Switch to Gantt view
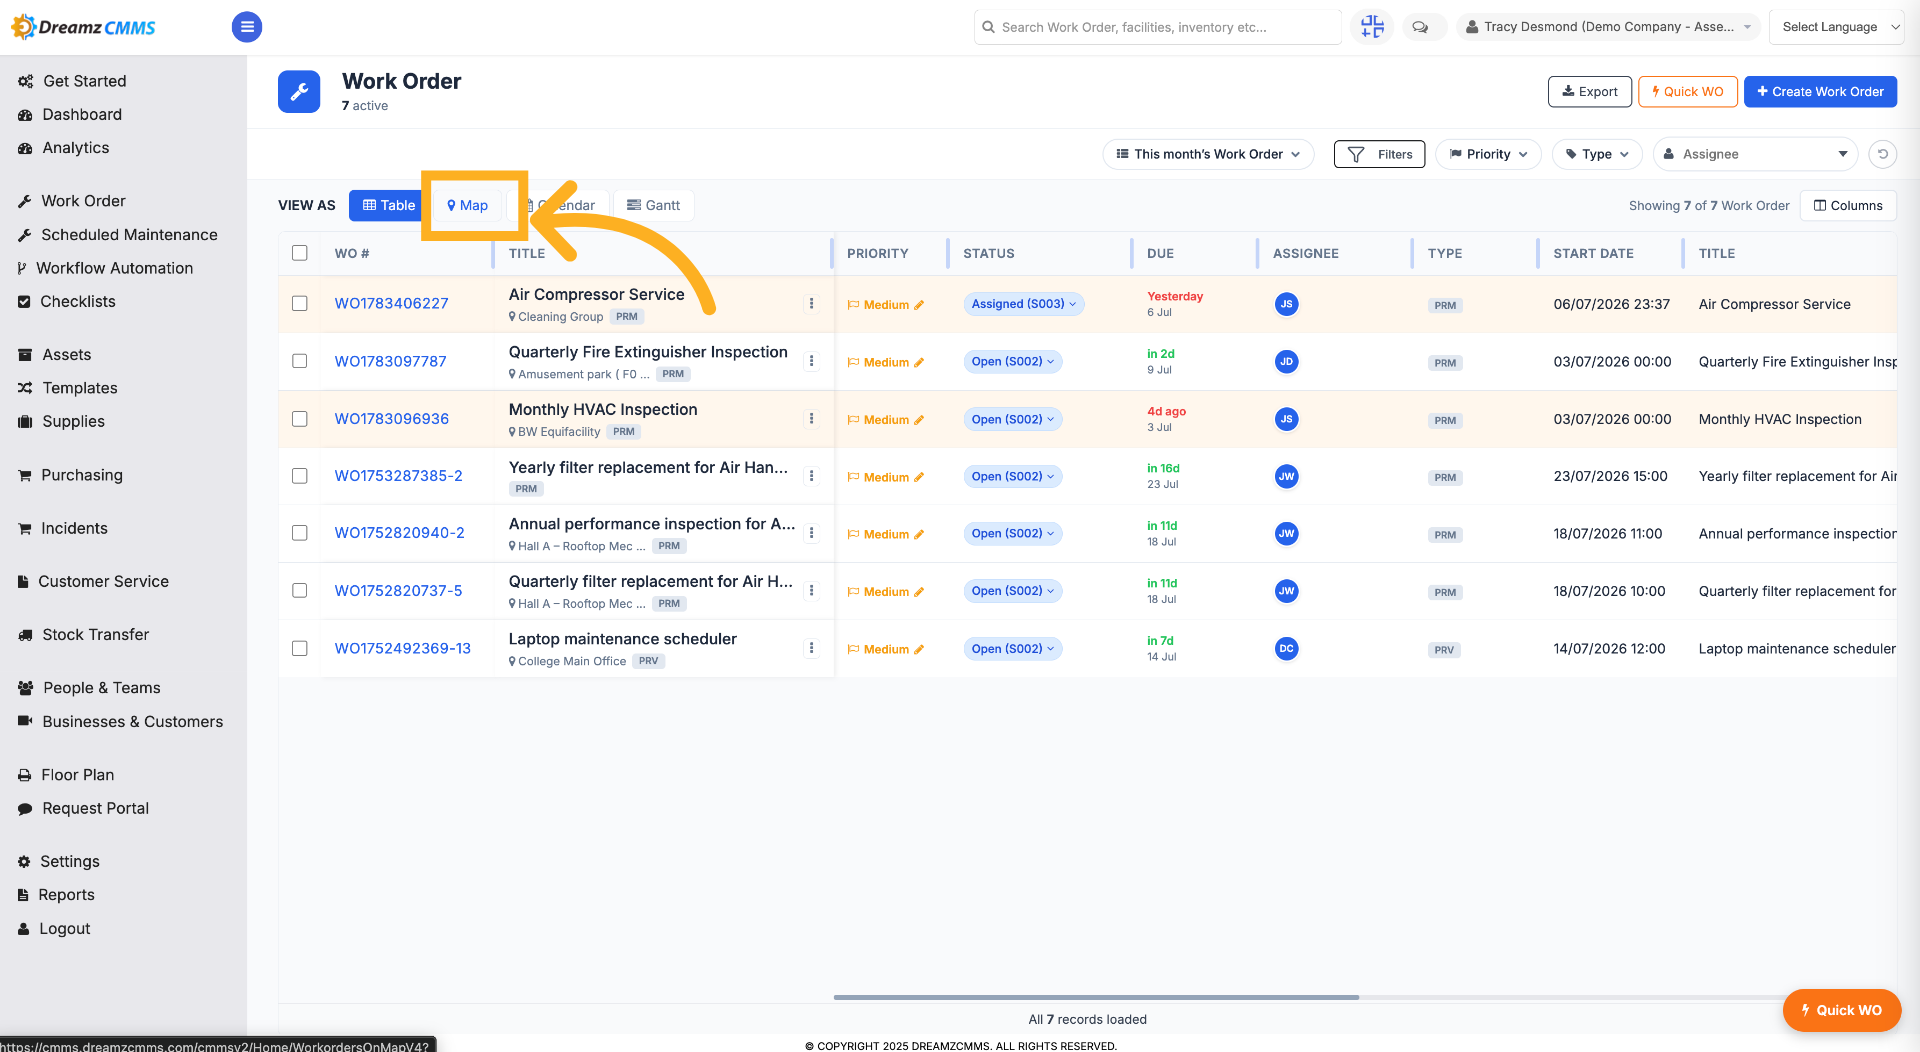This screenshot has height=1052, width=1920. [x=653, y=205]
